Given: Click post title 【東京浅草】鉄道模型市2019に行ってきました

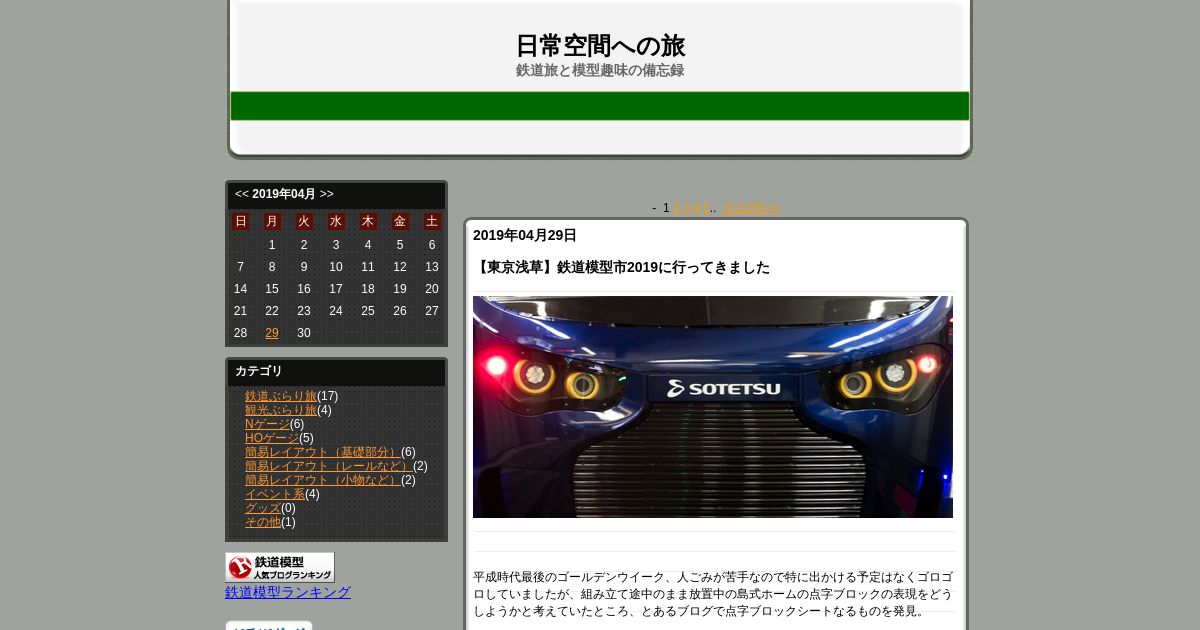Looking at the screenshot, I should 621,267.
